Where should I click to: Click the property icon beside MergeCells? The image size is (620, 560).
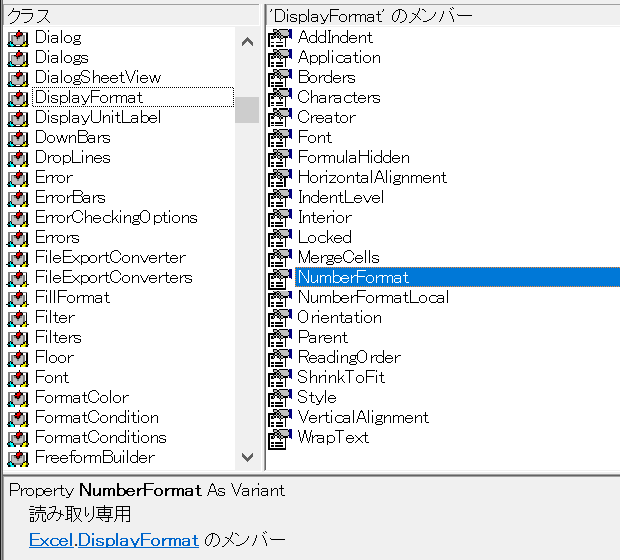coord(280,258)
